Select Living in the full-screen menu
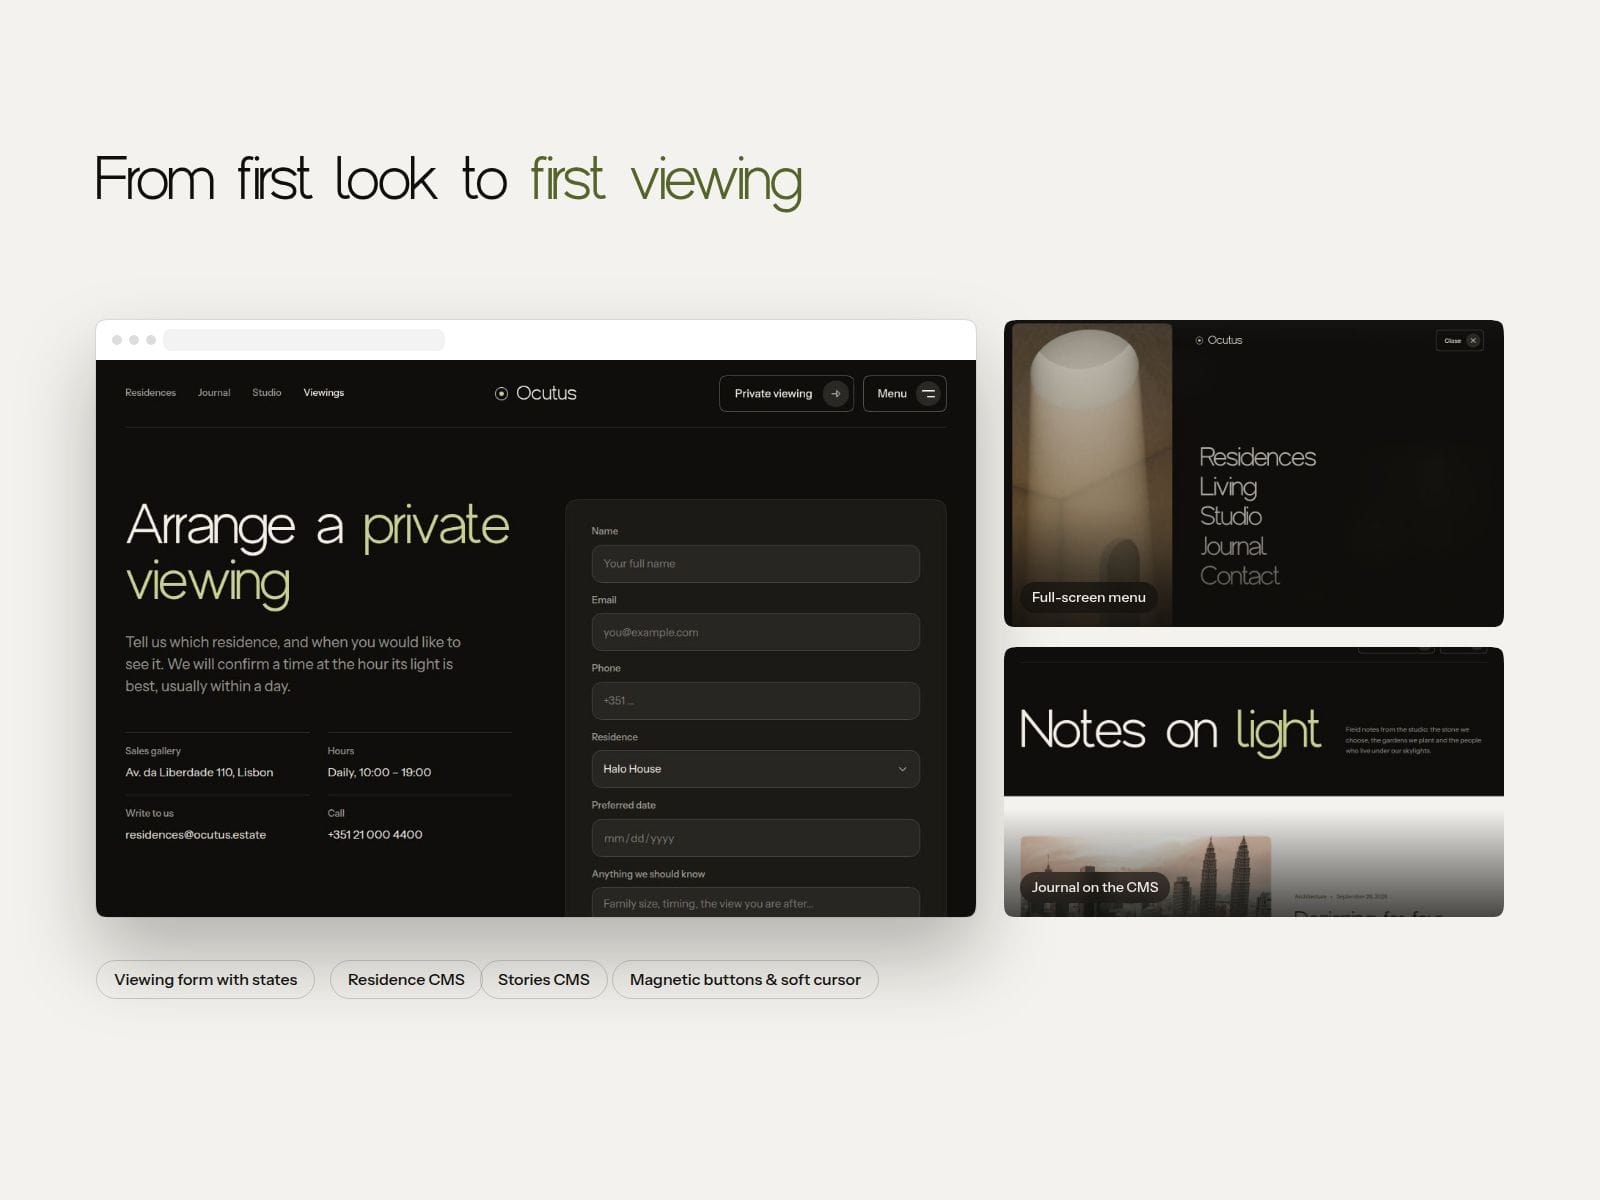 tap(1228, 487)
